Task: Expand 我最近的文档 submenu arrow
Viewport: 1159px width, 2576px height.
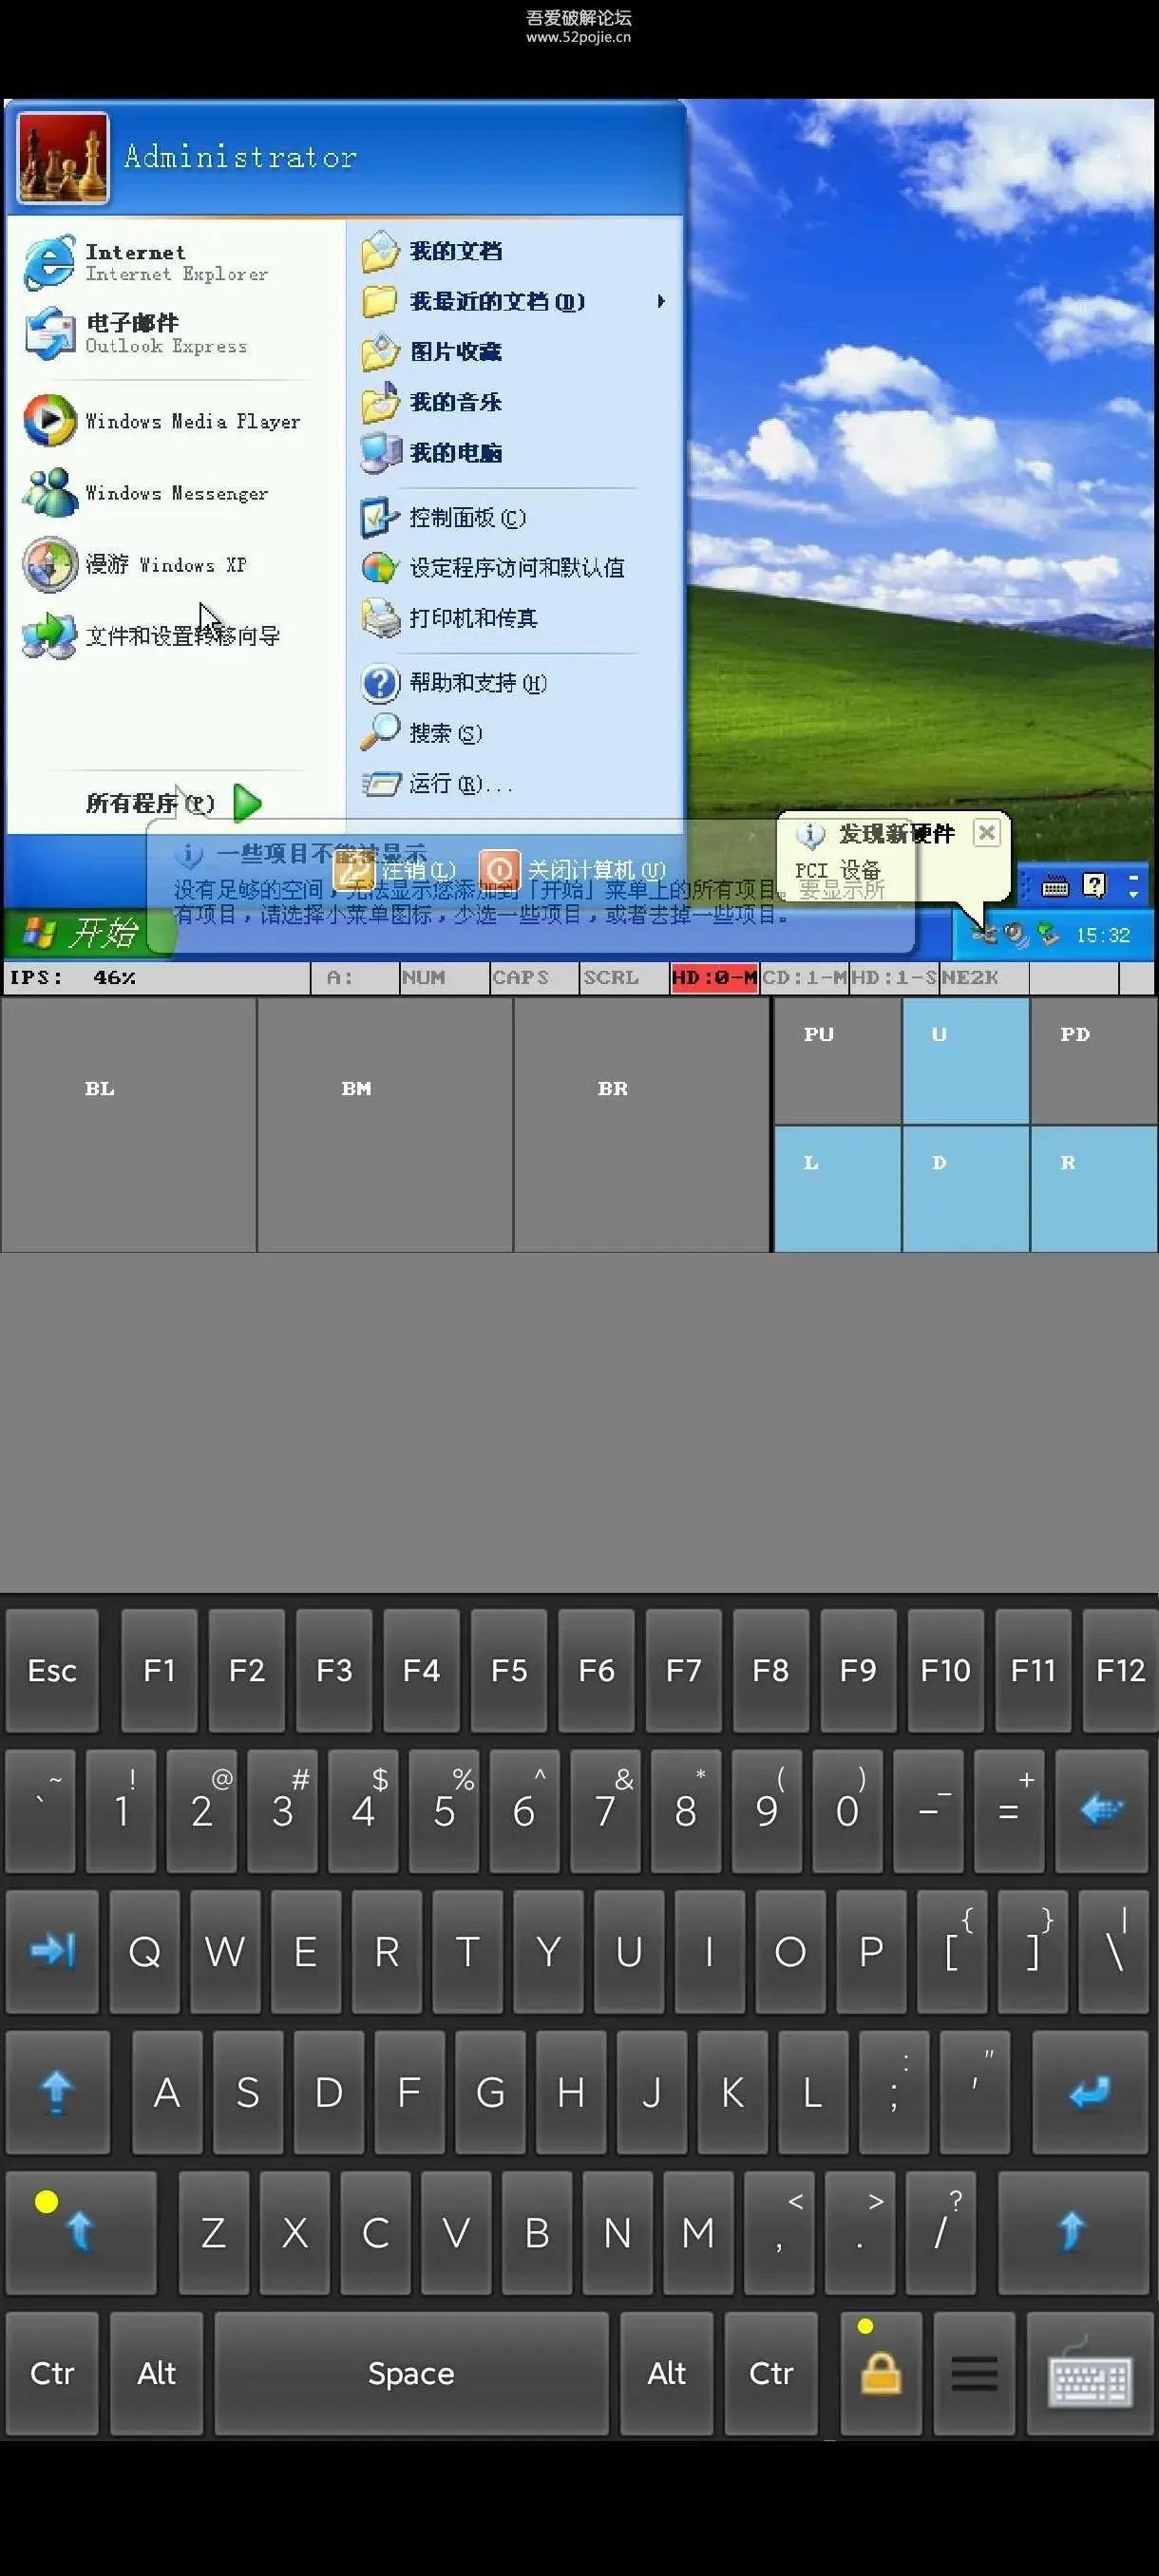Action: pos(660,301)
